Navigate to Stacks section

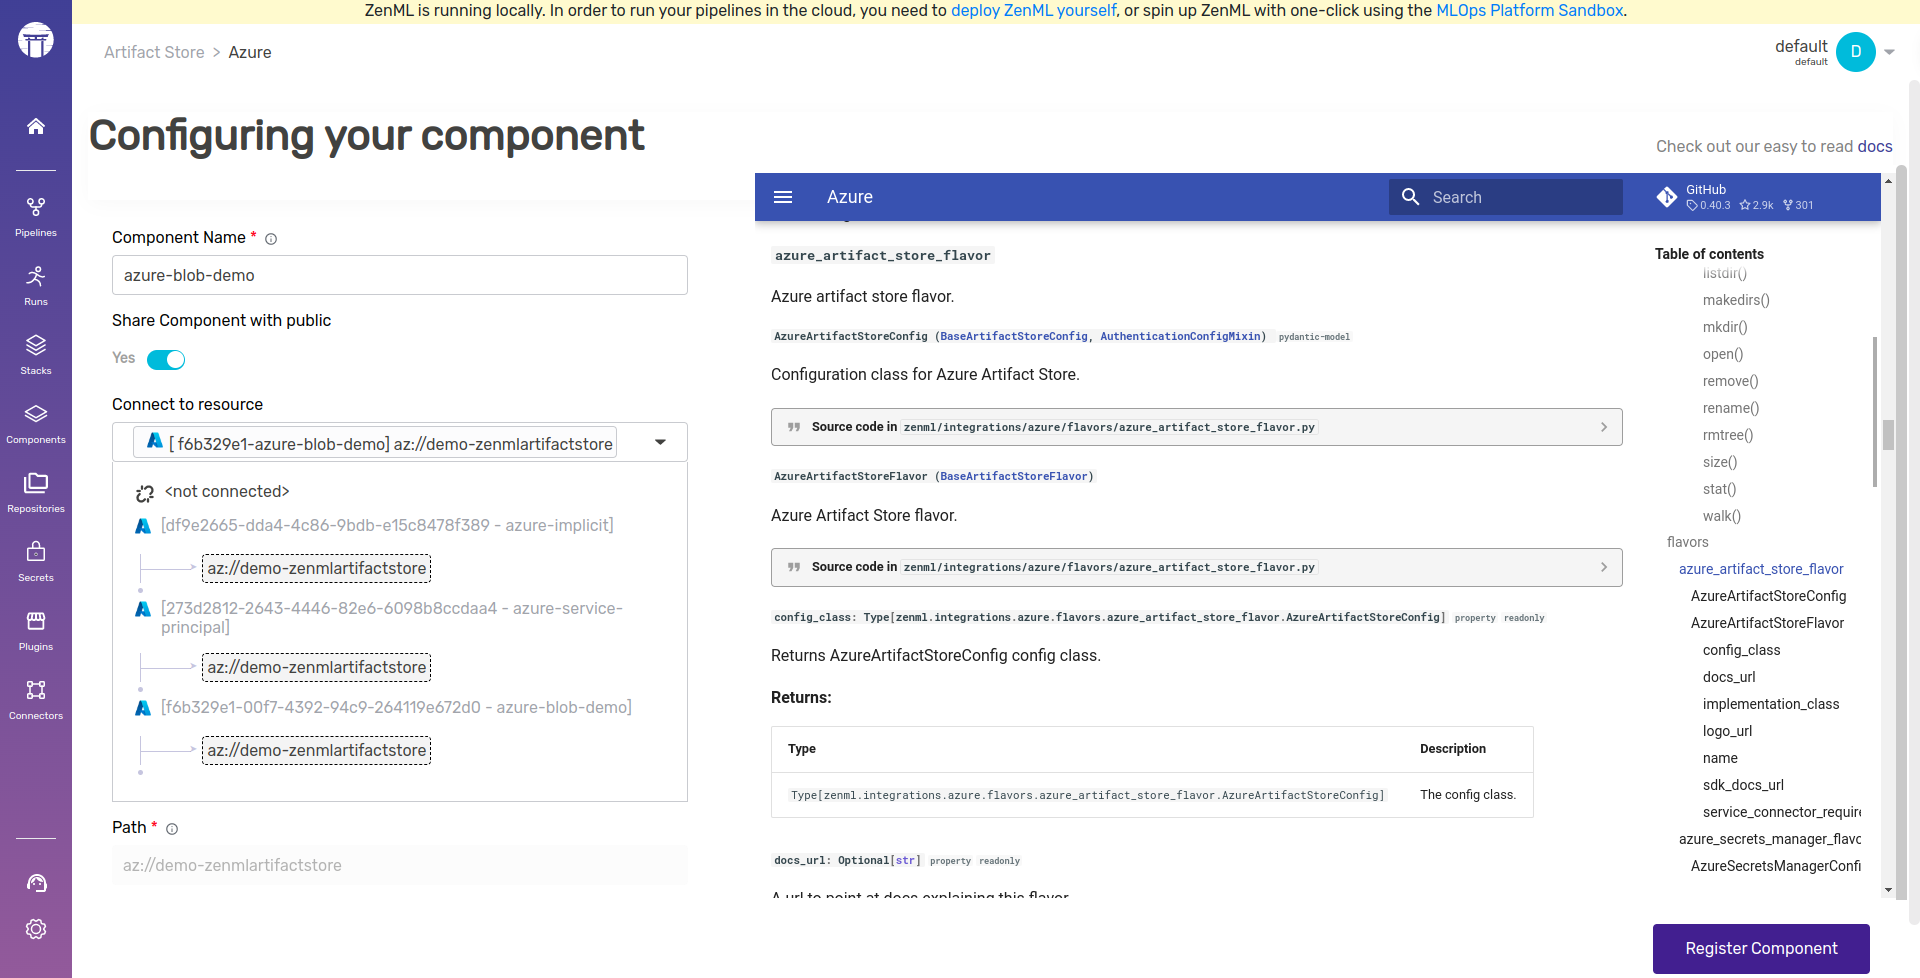36,352
